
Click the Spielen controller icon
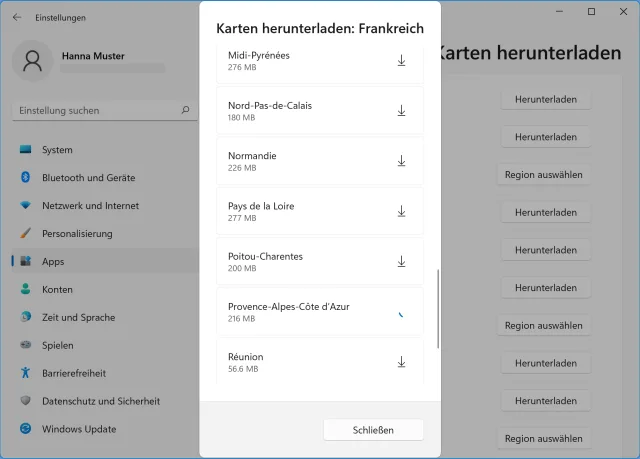[25, 345]
